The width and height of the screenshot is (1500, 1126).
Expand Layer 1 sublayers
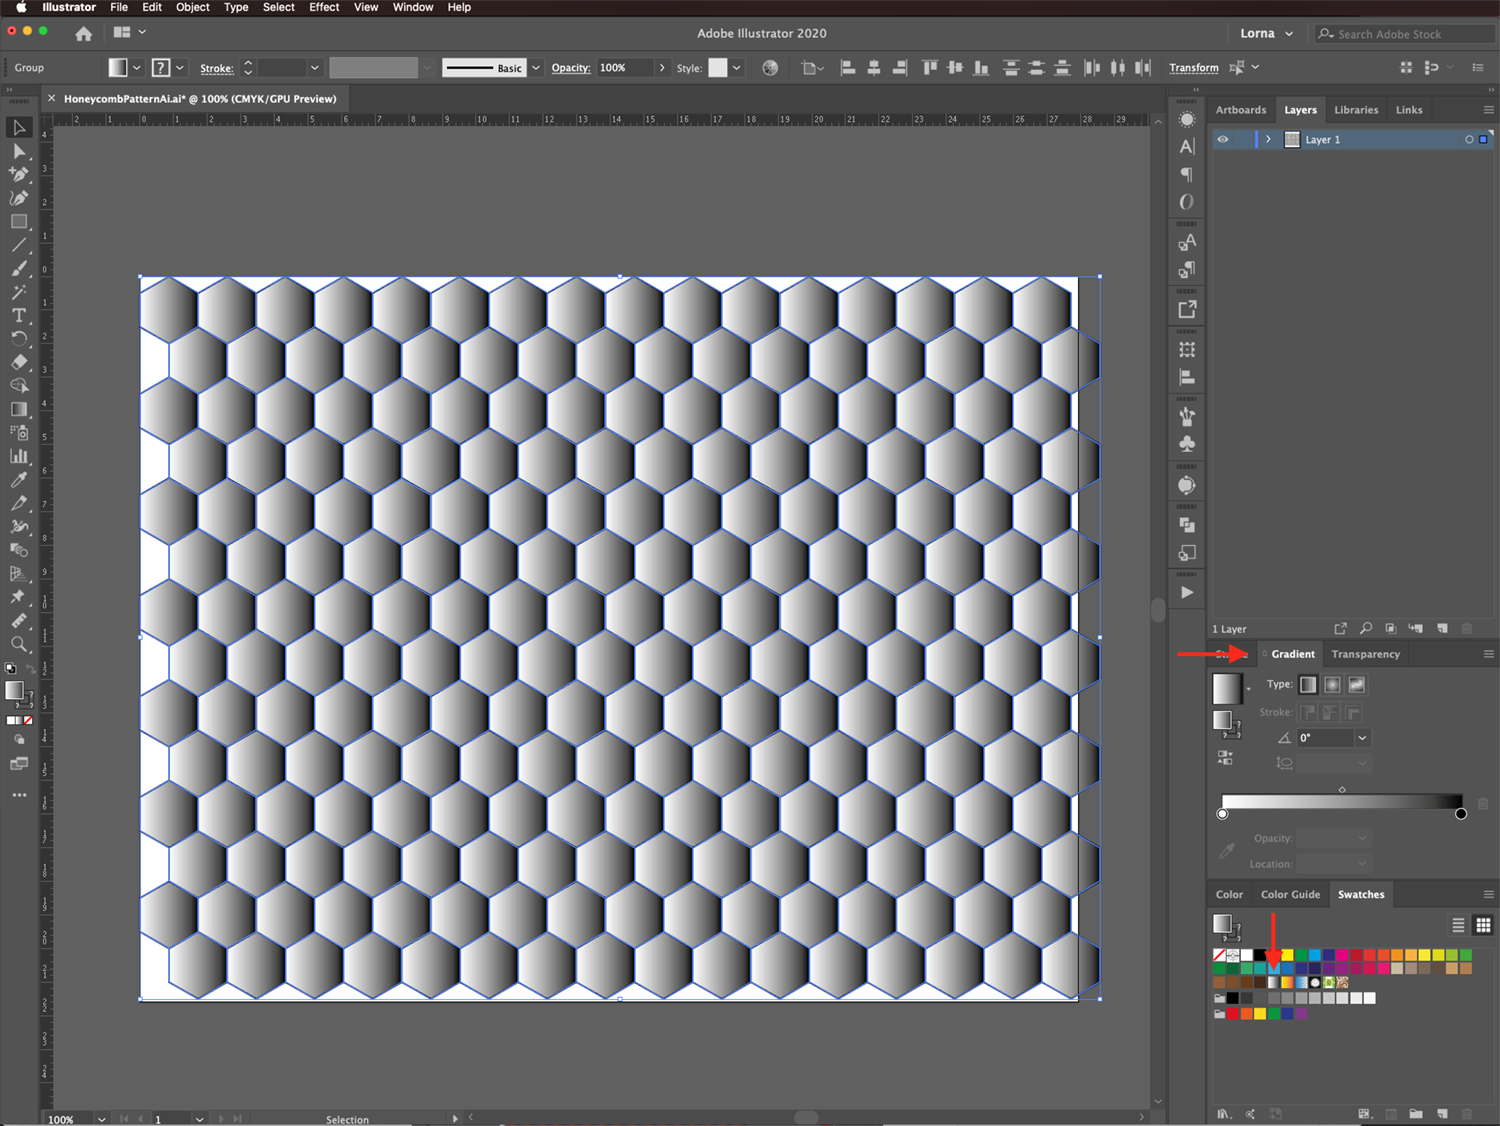tap(1268, 139)
